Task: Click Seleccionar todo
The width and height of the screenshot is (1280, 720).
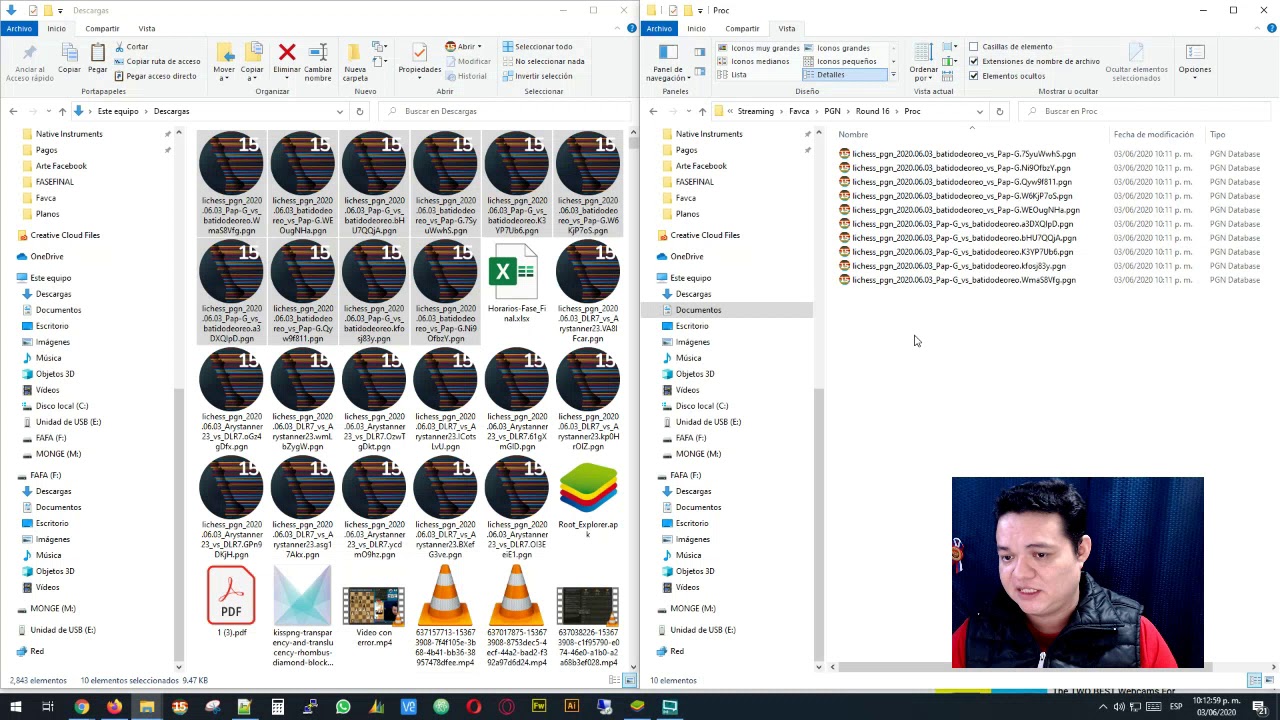Action: pos(538,47)
